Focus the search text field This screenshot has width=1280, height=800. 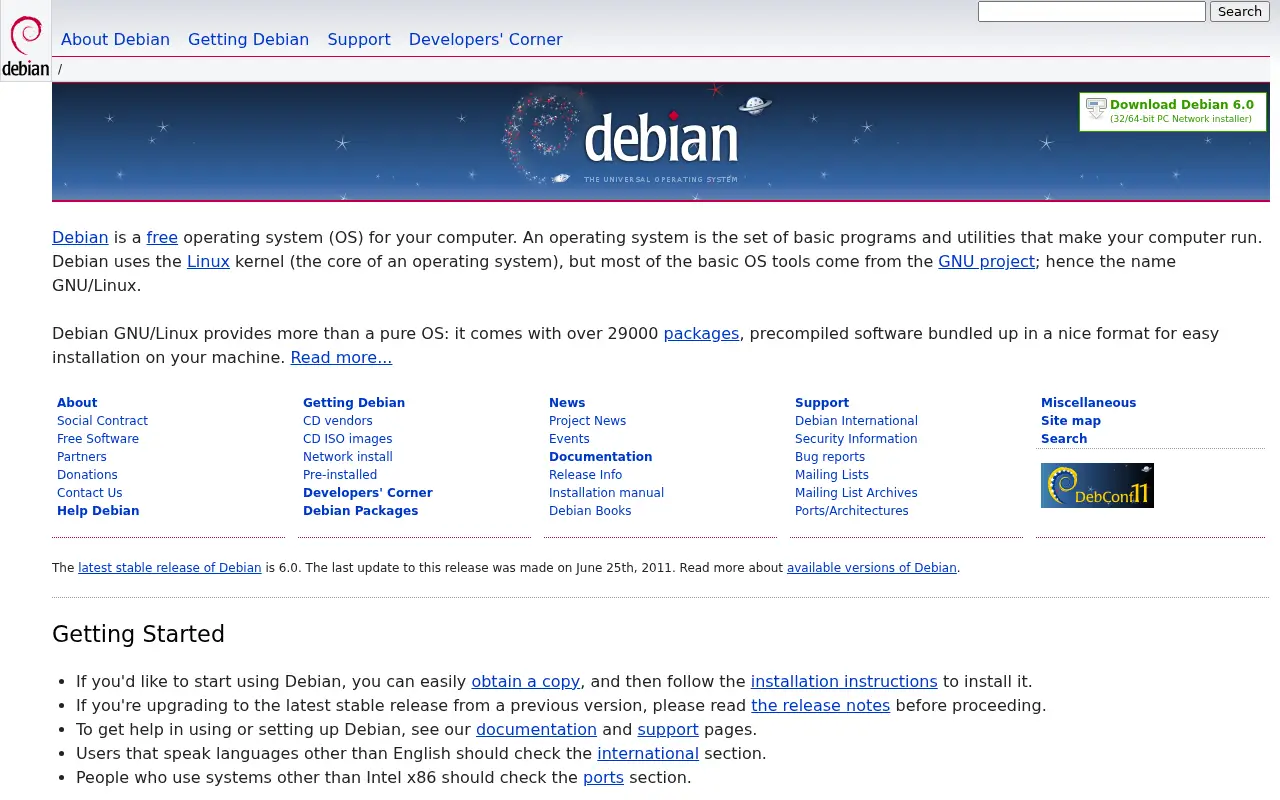click(1091, 12)
